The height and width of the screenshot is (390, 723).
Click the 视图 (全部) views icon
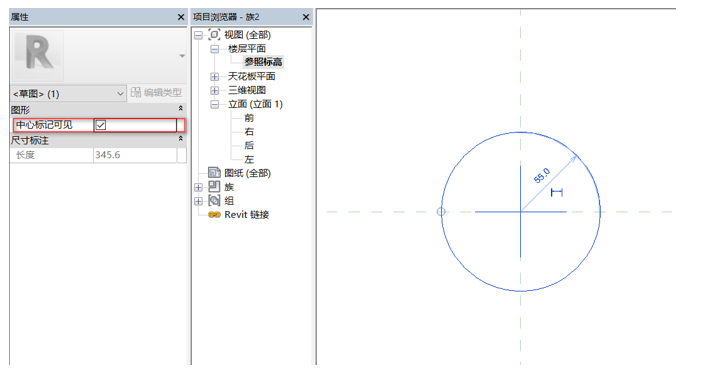[x=214, y=35]
